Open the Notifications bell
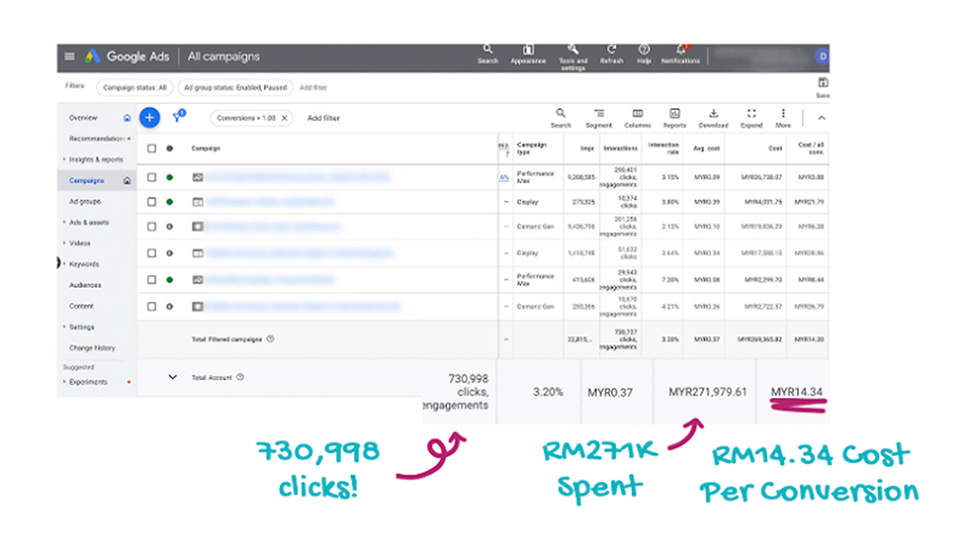The height and width of the screenshot is (546, 963). [680, 51]
